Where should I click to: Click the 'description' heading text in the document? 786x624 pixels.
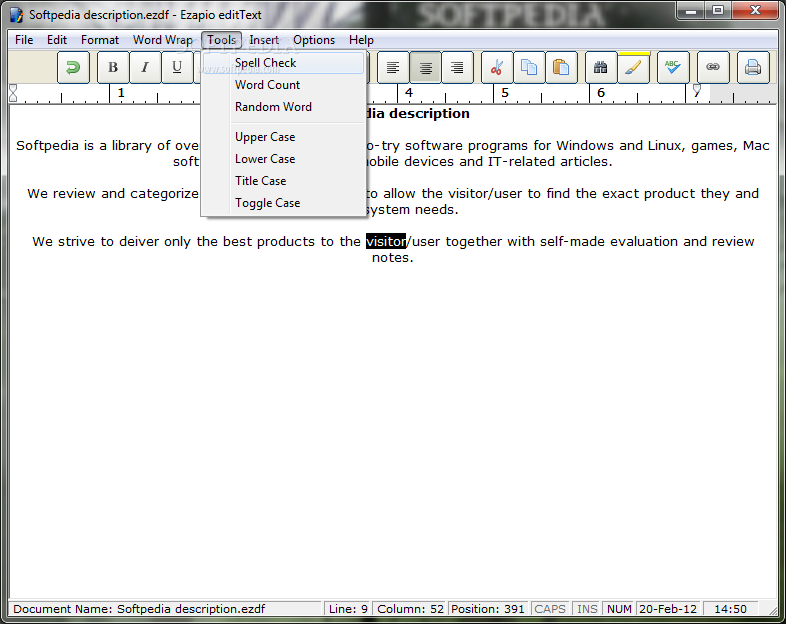(429, 114)
